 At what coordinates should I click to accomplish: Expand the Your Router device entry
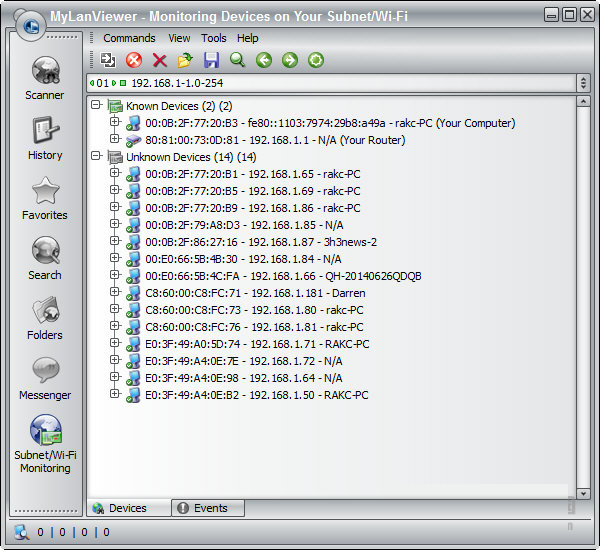(x=115, y=140)
